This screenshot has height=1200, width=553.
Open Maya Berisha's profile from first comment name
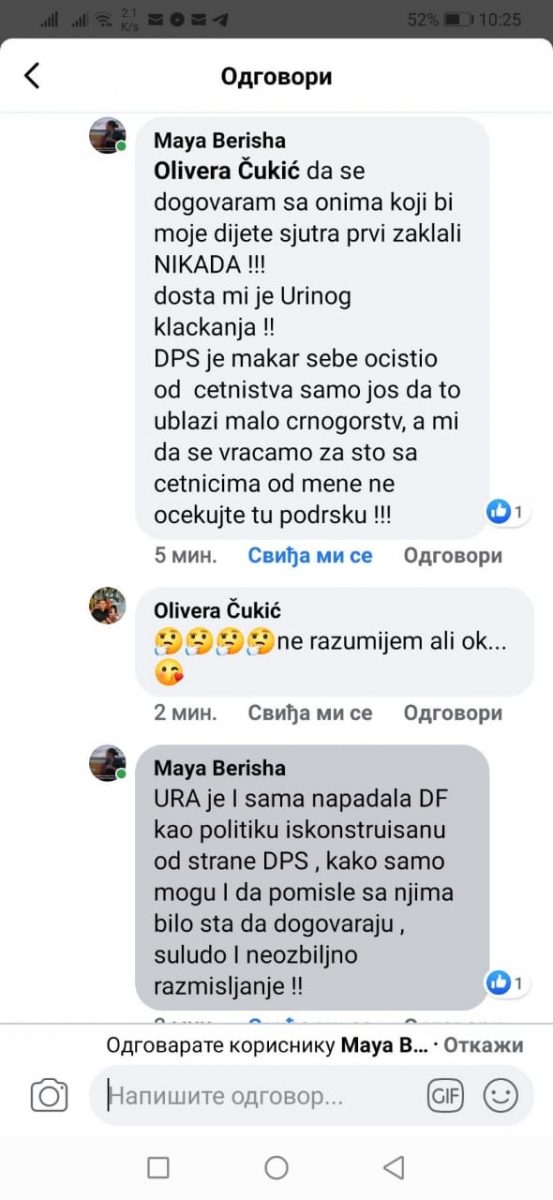coord(219,141)
